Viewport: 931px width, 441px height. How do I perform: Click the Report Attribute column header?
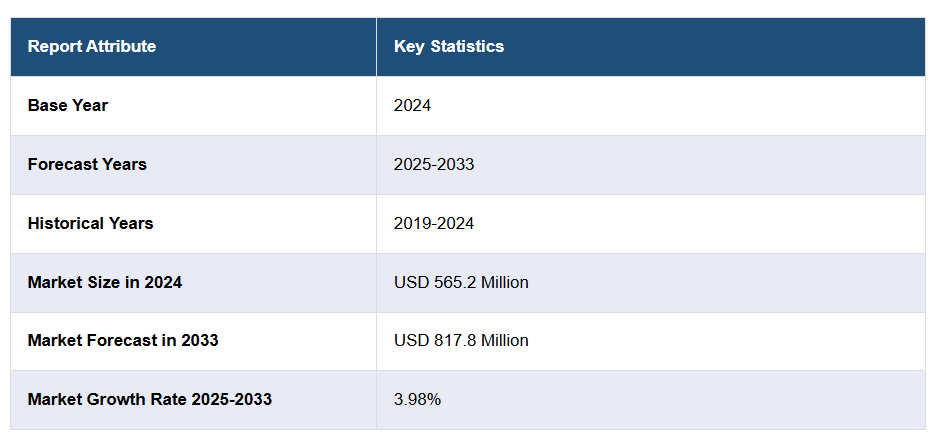coord(92,47)
